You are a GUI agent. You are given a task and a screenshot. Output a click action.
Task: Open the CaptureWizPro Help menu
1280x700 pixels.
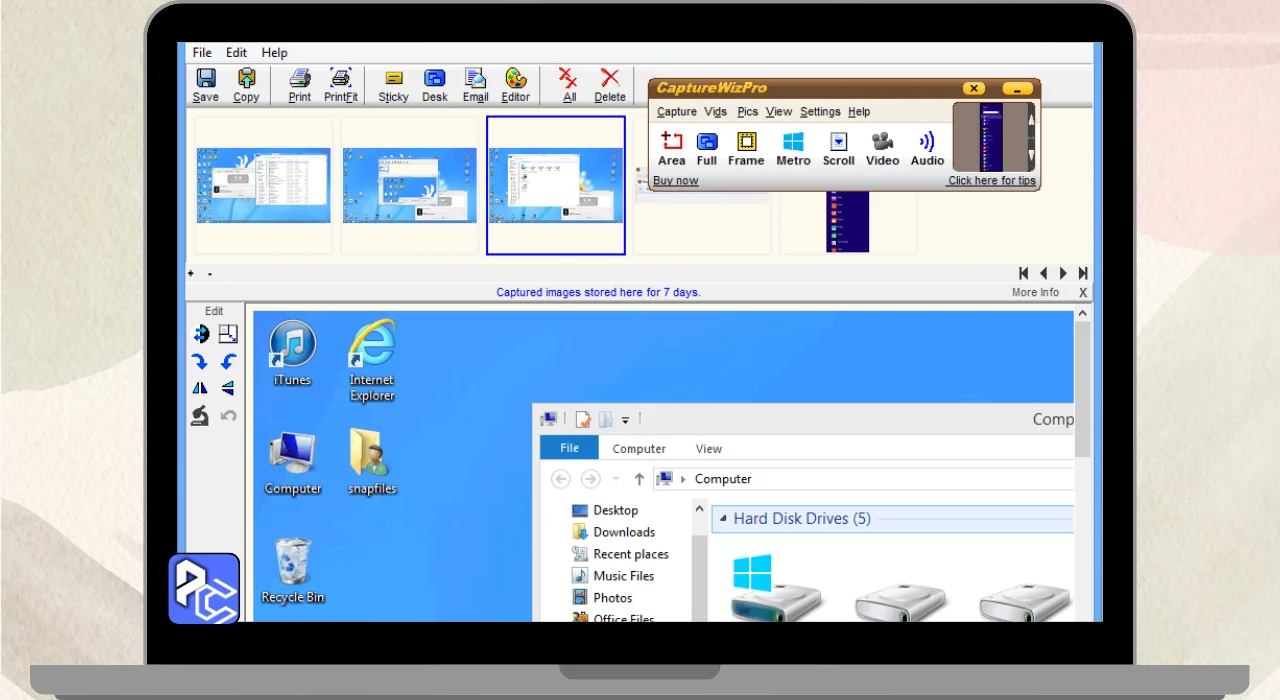click(859, 112)
